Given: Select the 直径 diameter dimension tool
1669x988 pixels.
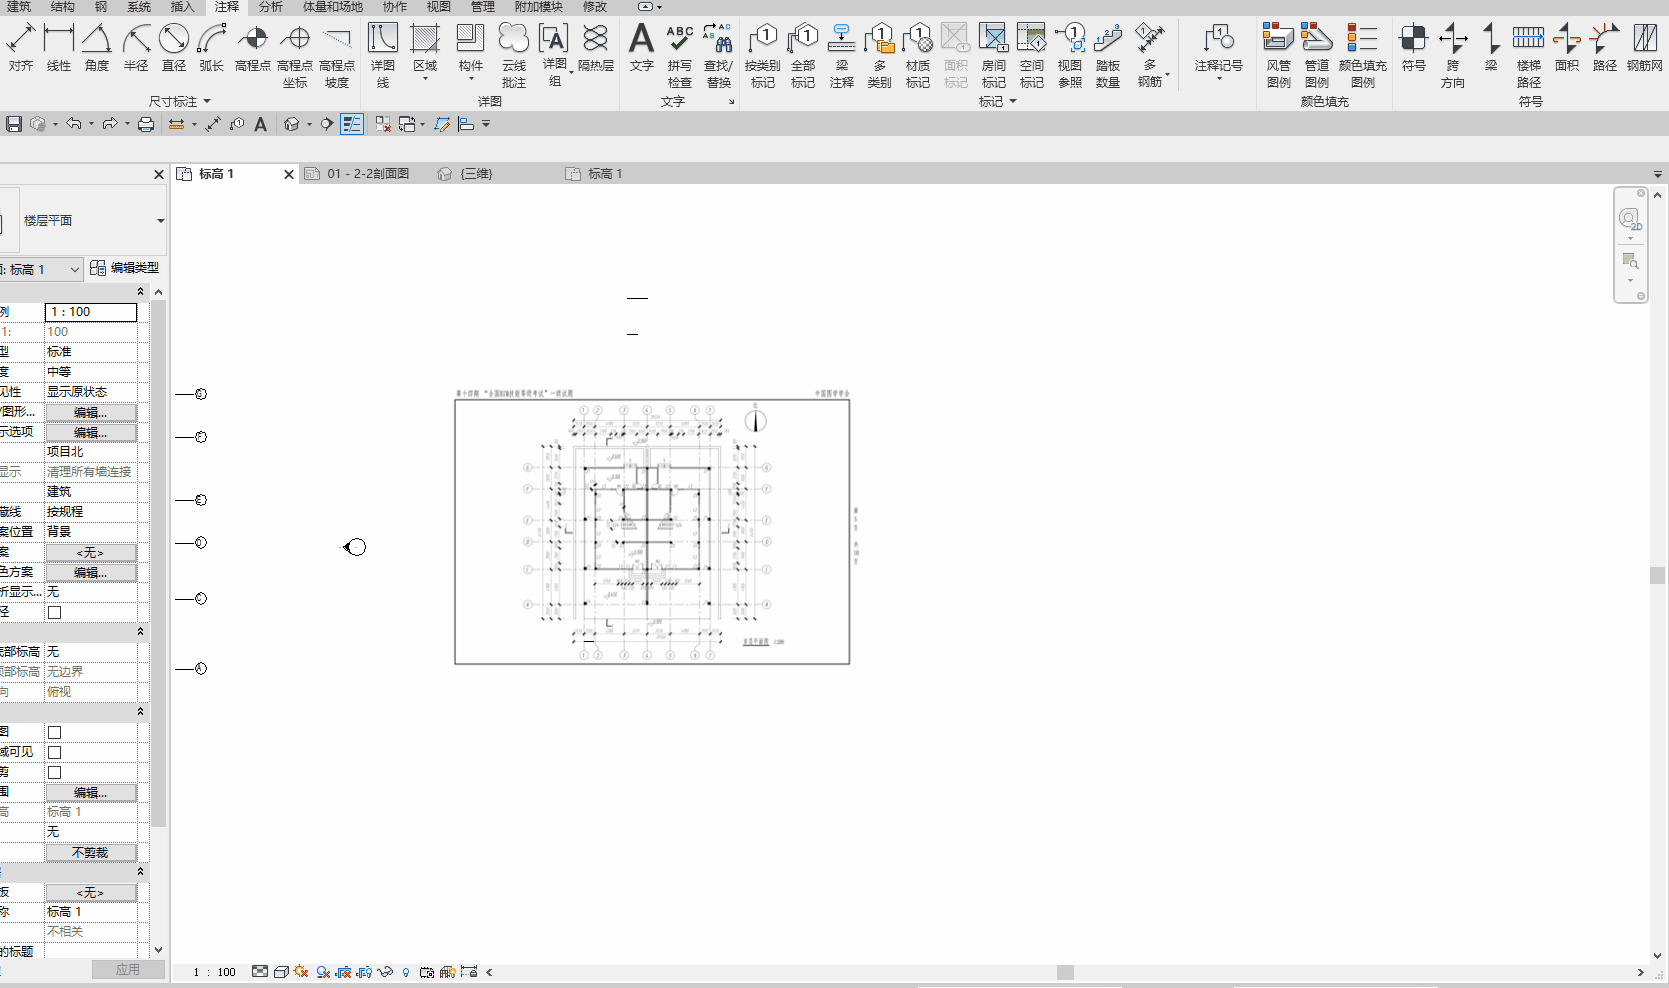Looking at the screenshot, I should [174, 48].
